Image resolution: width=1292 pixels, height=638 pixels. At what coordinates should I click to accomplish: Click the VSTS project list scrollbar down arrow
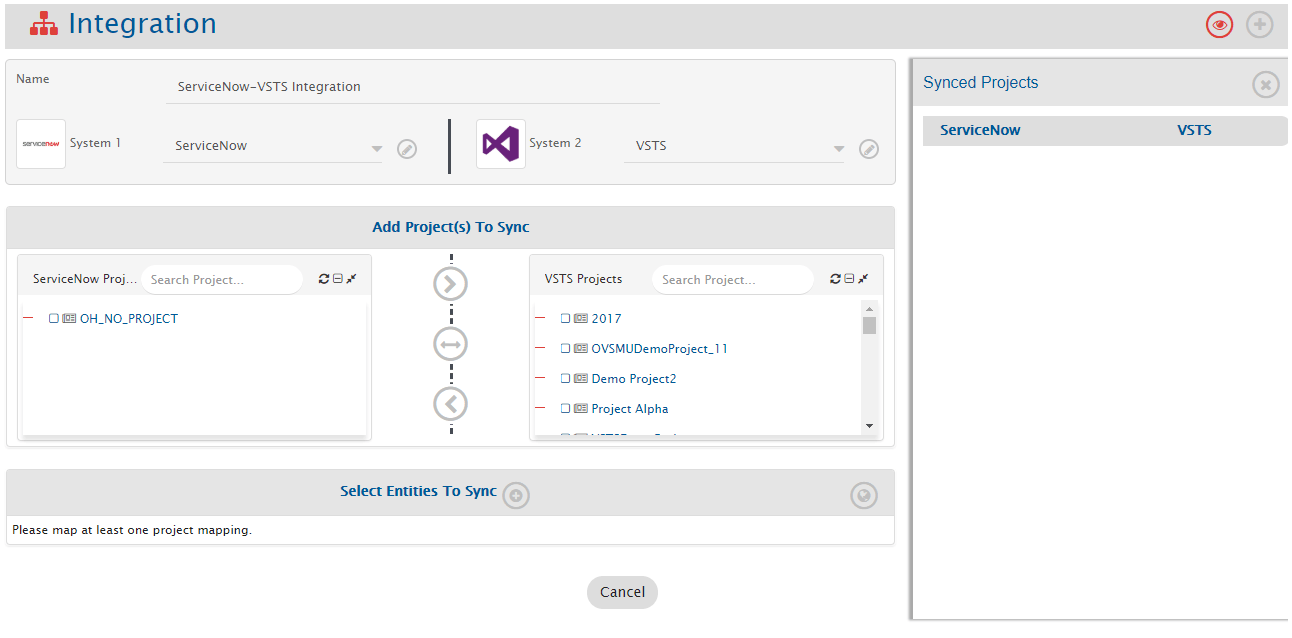[x=869, y=426]
